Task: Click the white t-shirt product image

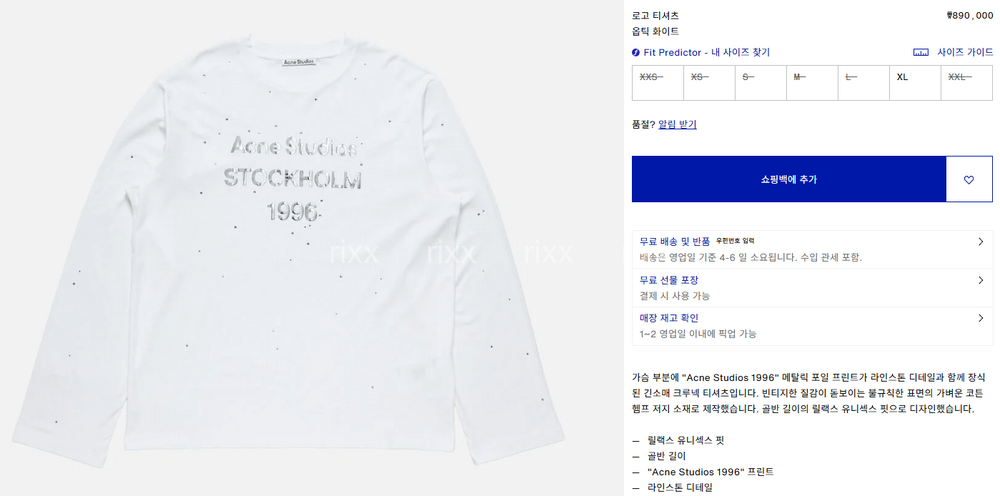Action: click(288, 253)
